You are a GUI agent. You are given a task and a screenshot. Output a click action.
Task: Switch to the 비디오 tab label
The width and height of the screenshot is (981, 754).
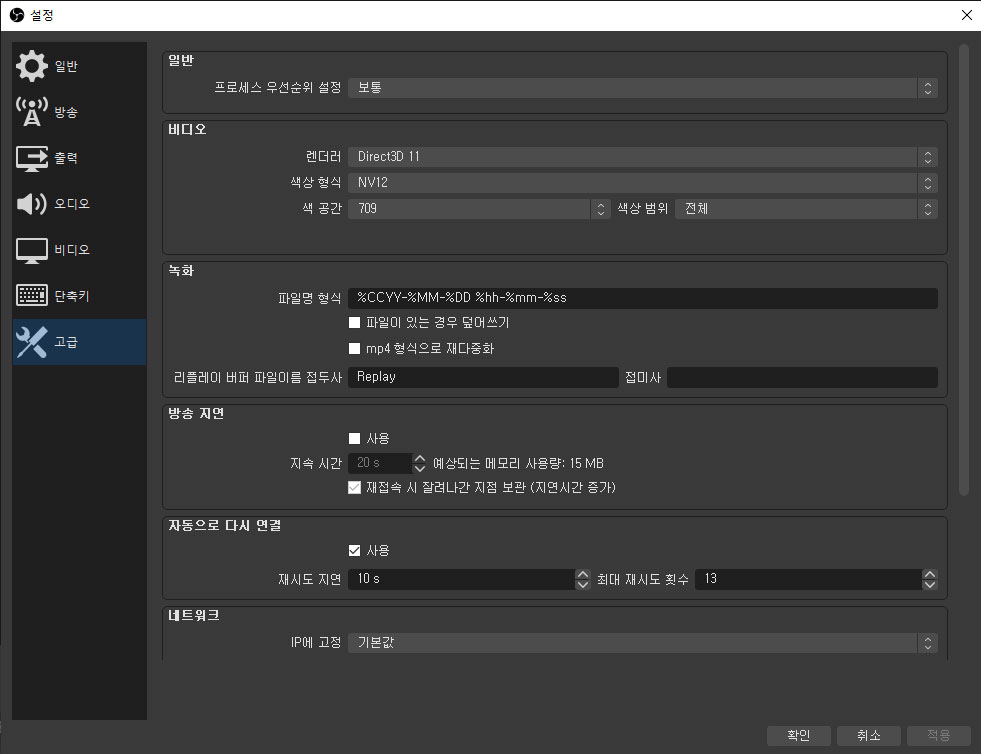point(71,250)
